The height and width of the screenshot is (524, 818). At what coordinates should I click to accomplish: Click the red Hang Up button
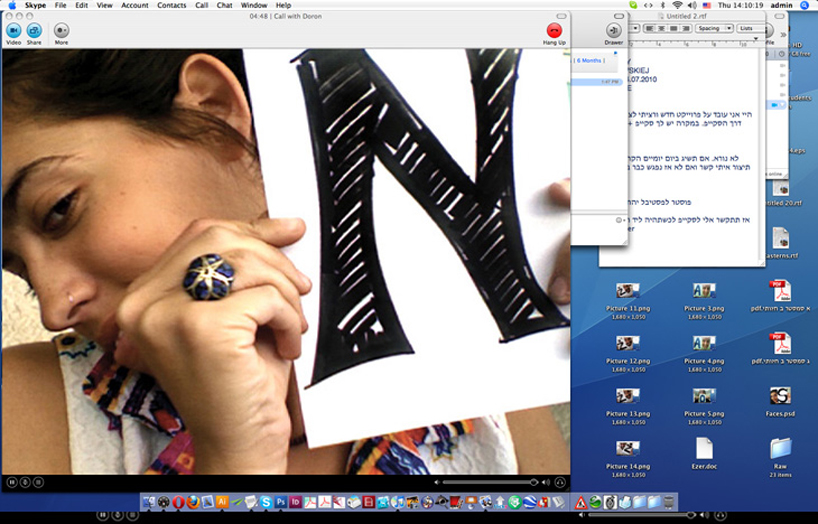click(x=554, y=31)
